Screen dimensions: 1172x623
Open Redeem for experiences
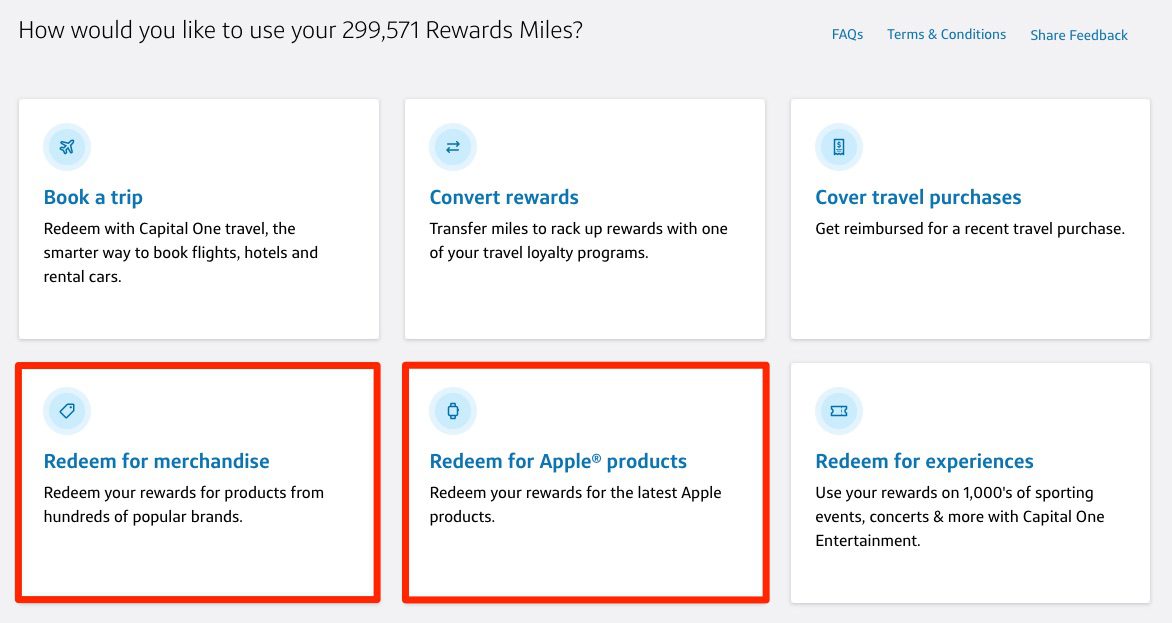pyautogui.click(x=924, y=461)
